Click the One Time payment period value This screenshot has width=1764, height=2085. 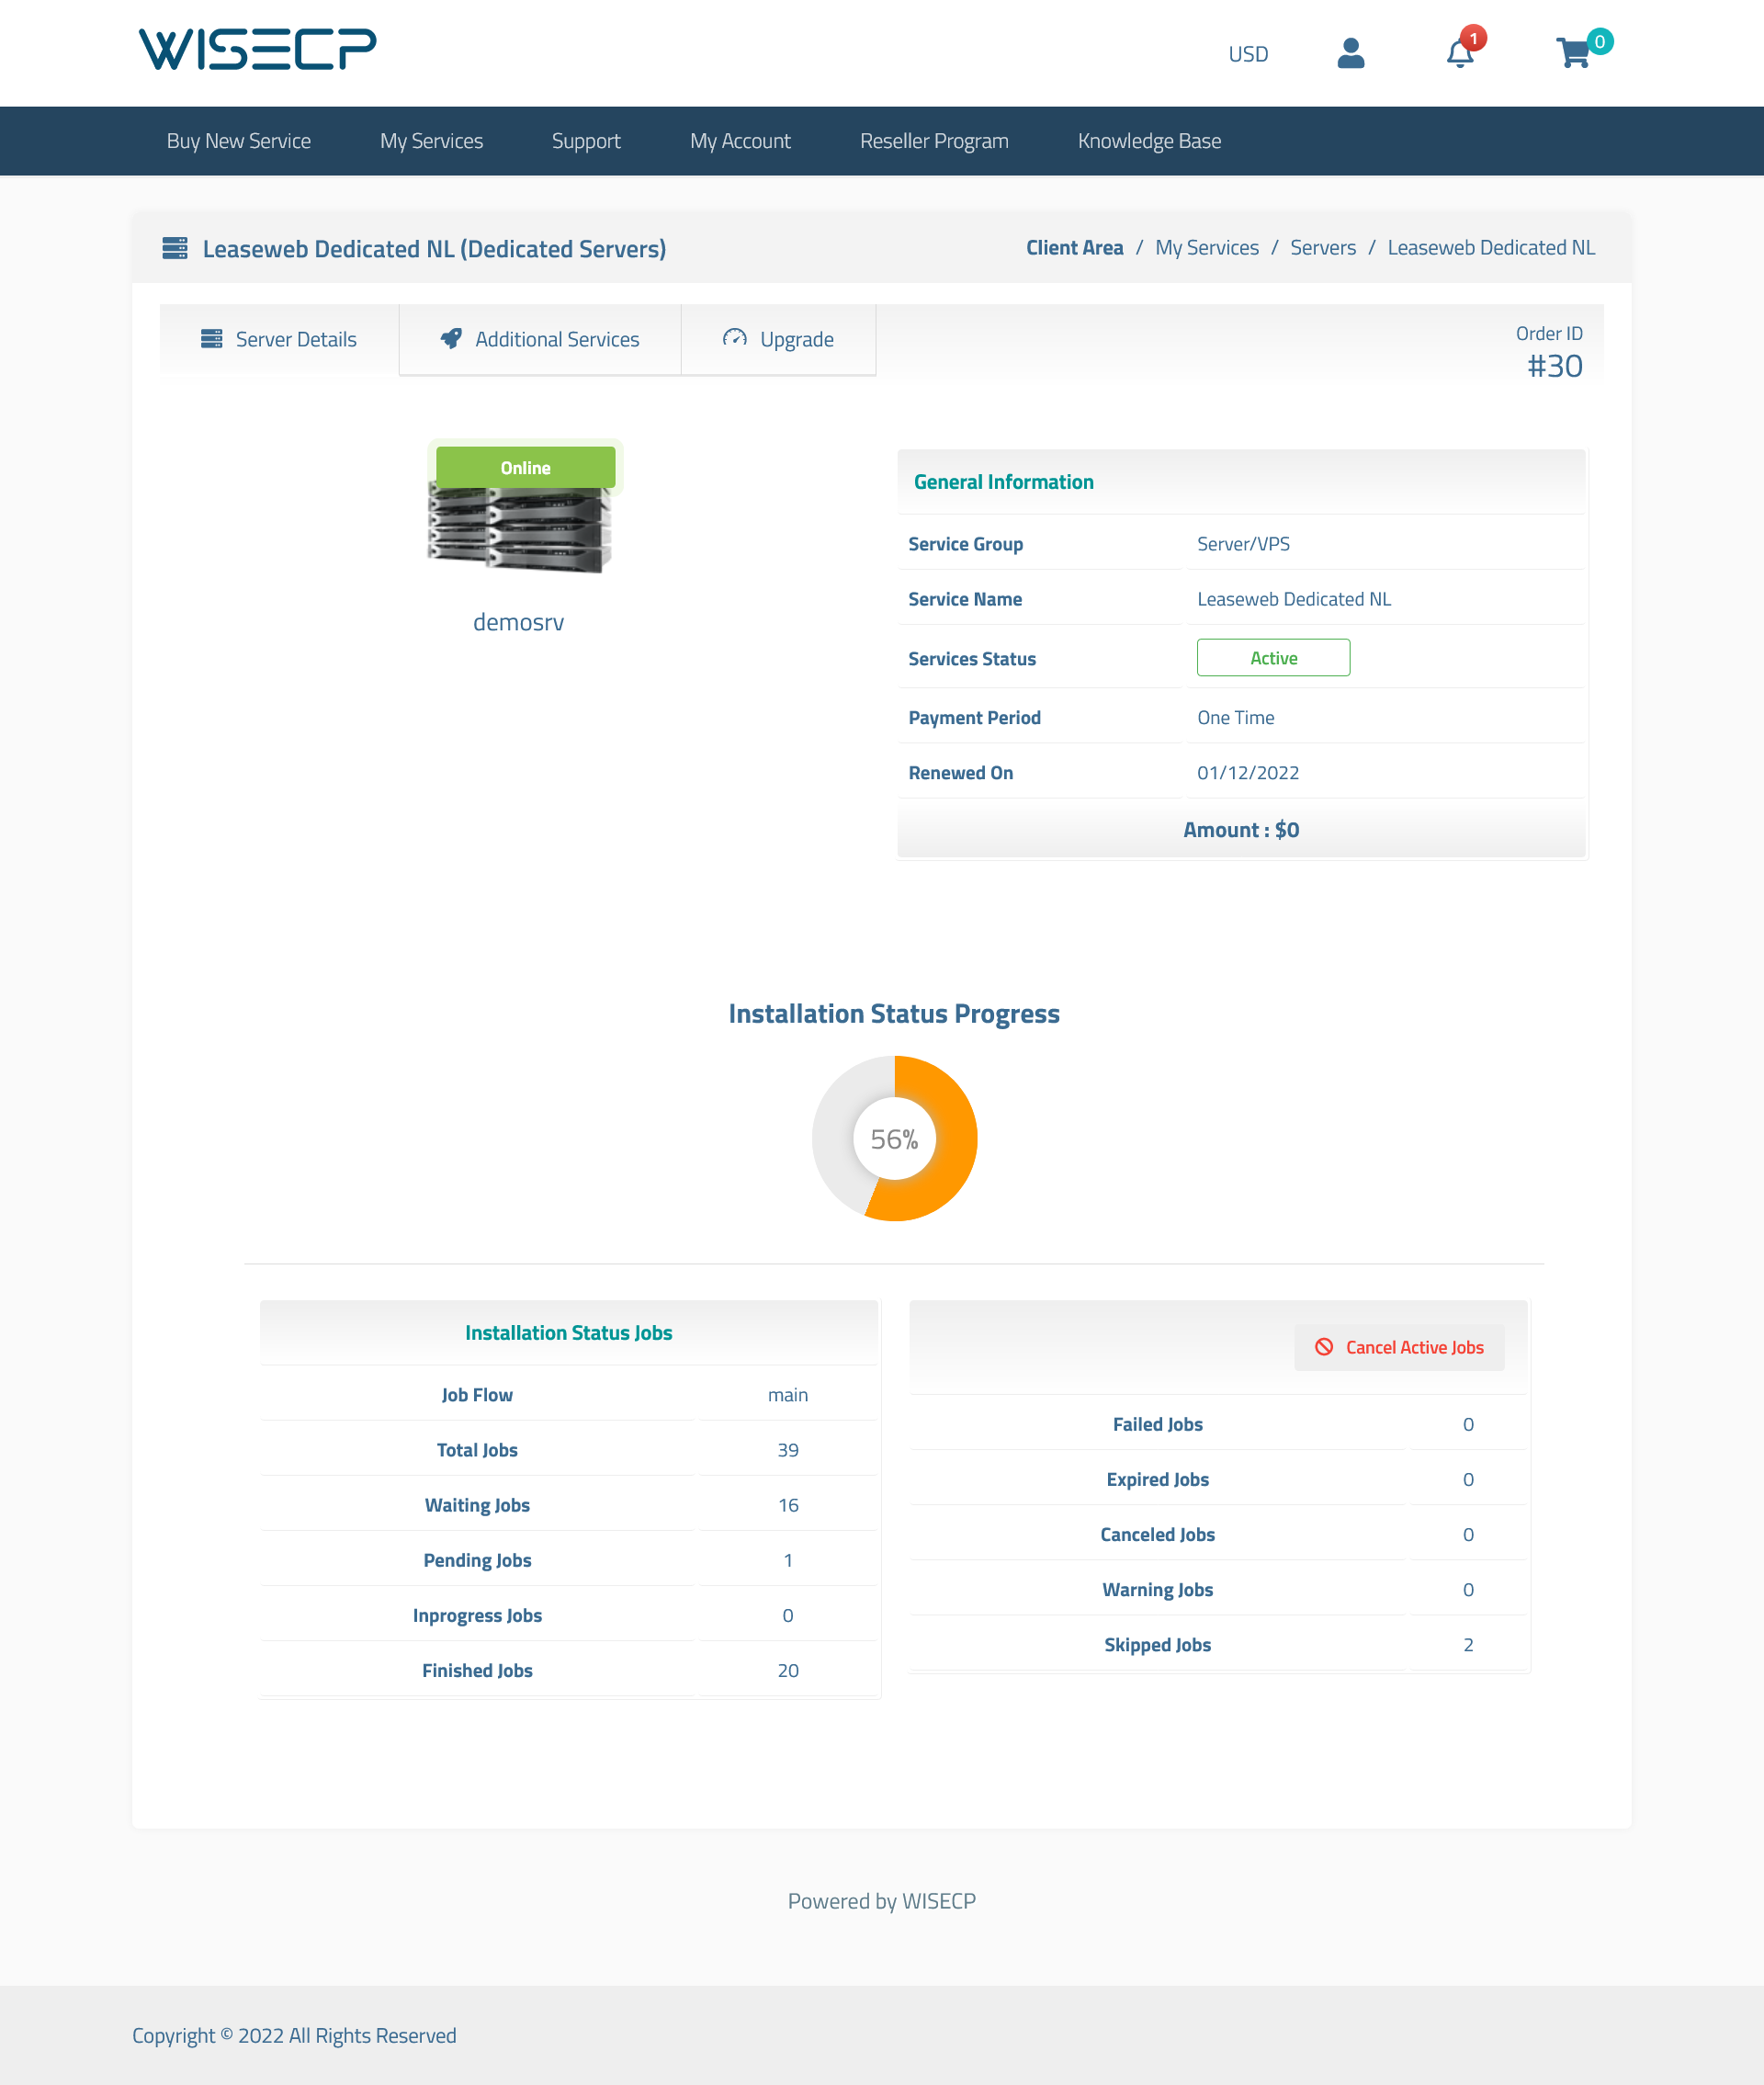pyautogui.click(x=1235, y=717)
